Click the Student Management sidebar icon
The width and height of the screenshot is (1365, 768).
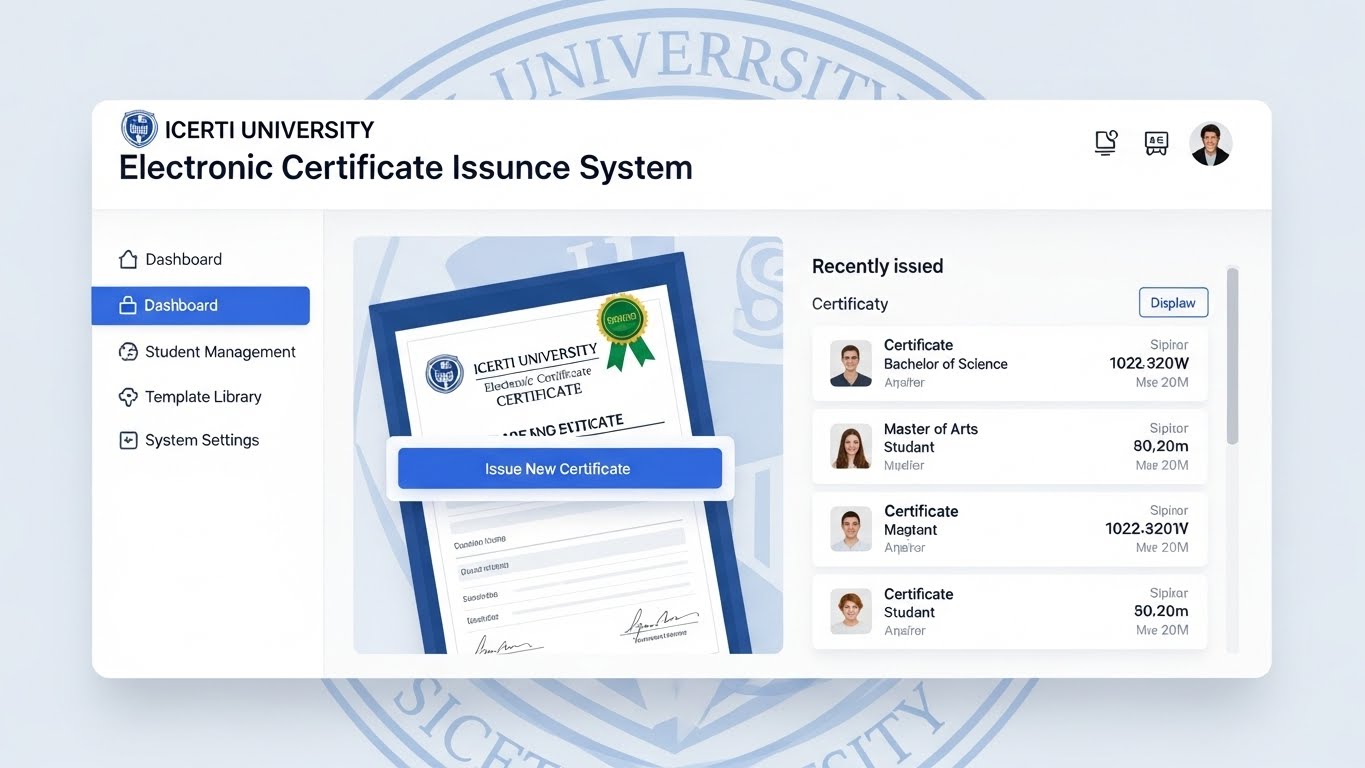tap(128, 352)
